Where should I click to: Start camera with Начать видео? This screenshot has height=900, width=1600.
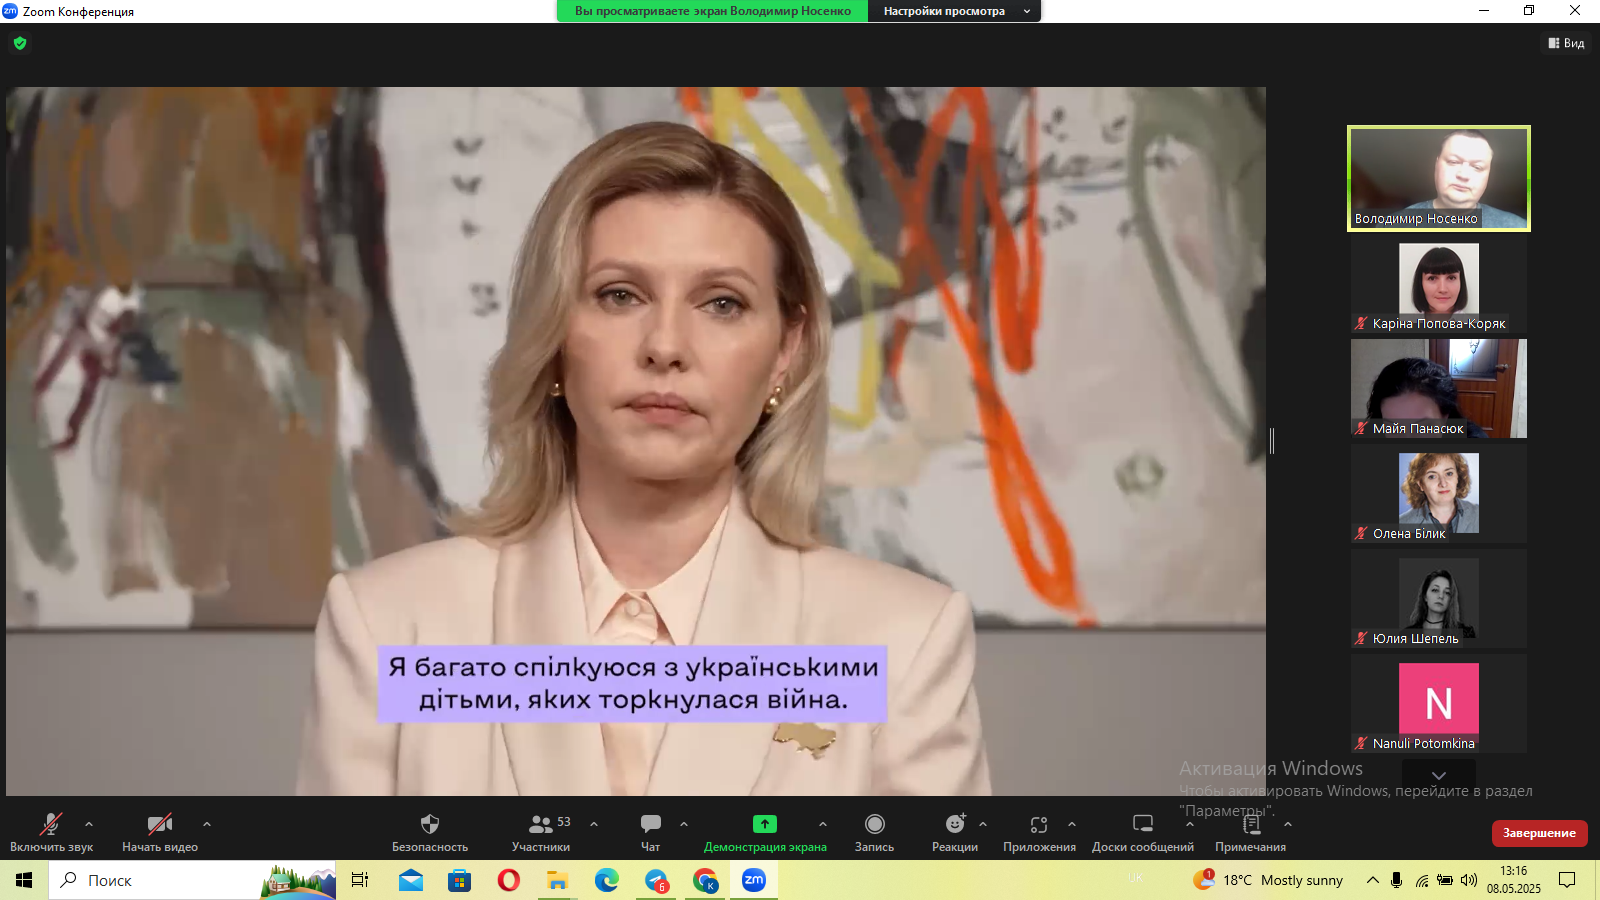click(160, 832)
